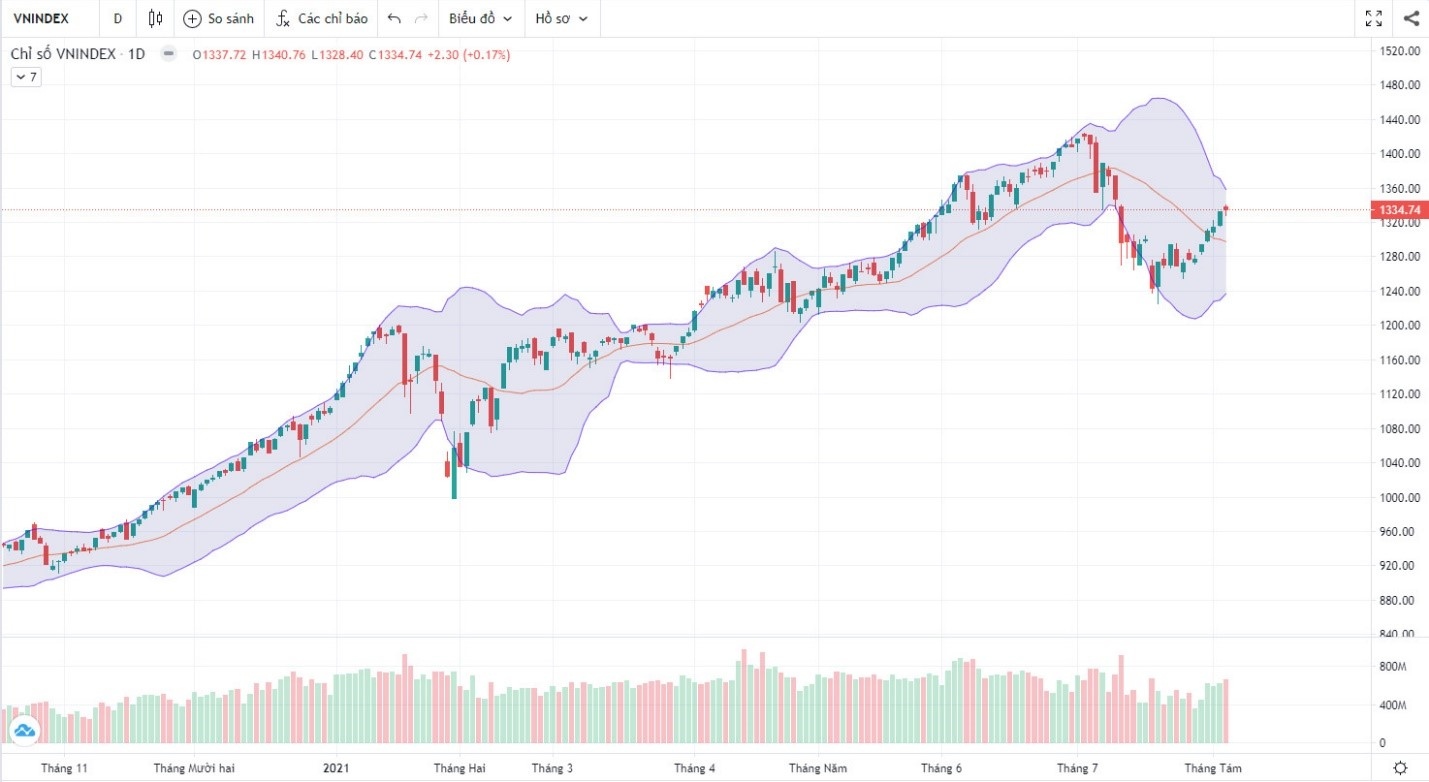Click the So sánh compare plus icon
Screen dimensions: 1429x782
pyautogui.click(x=192, y=18)
